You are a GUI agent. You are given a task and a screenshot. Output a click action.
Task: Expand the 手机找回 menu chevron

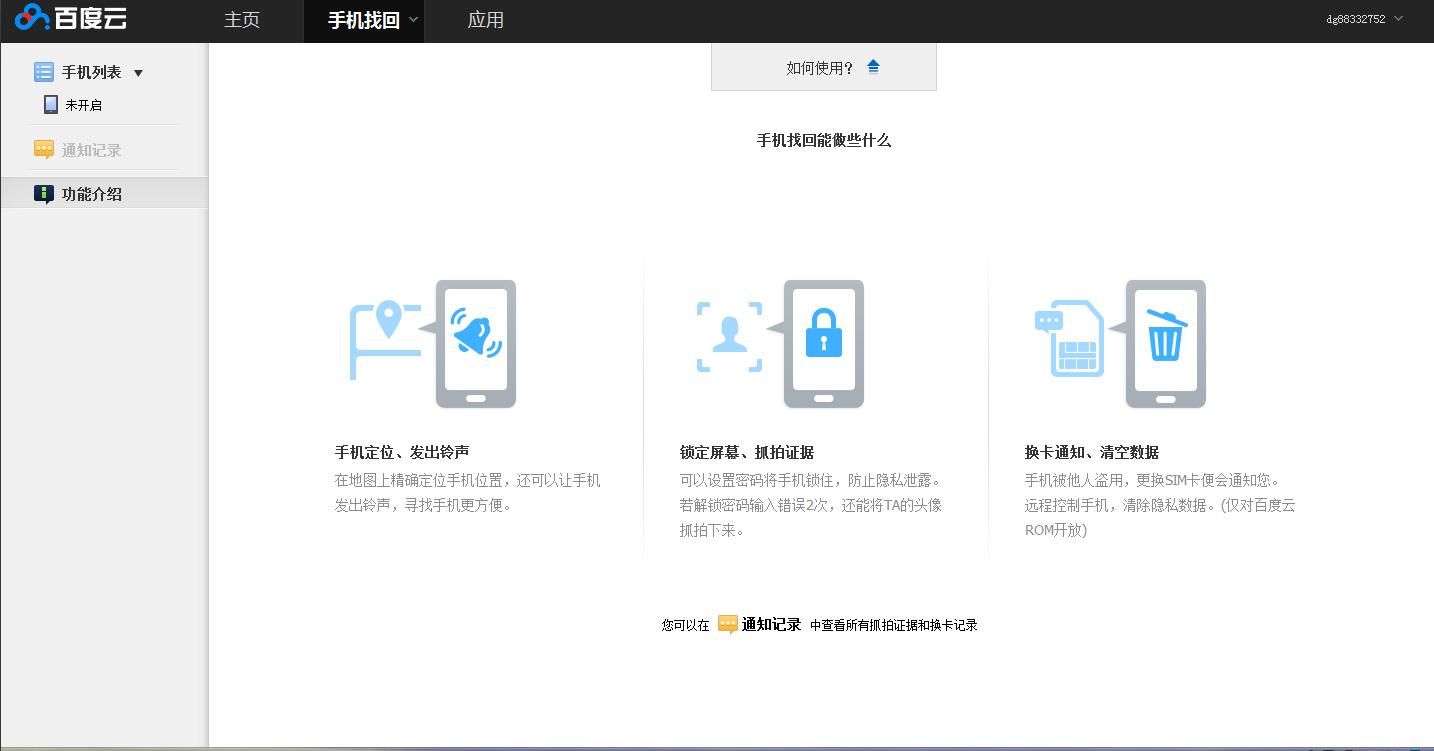(413, 20)
